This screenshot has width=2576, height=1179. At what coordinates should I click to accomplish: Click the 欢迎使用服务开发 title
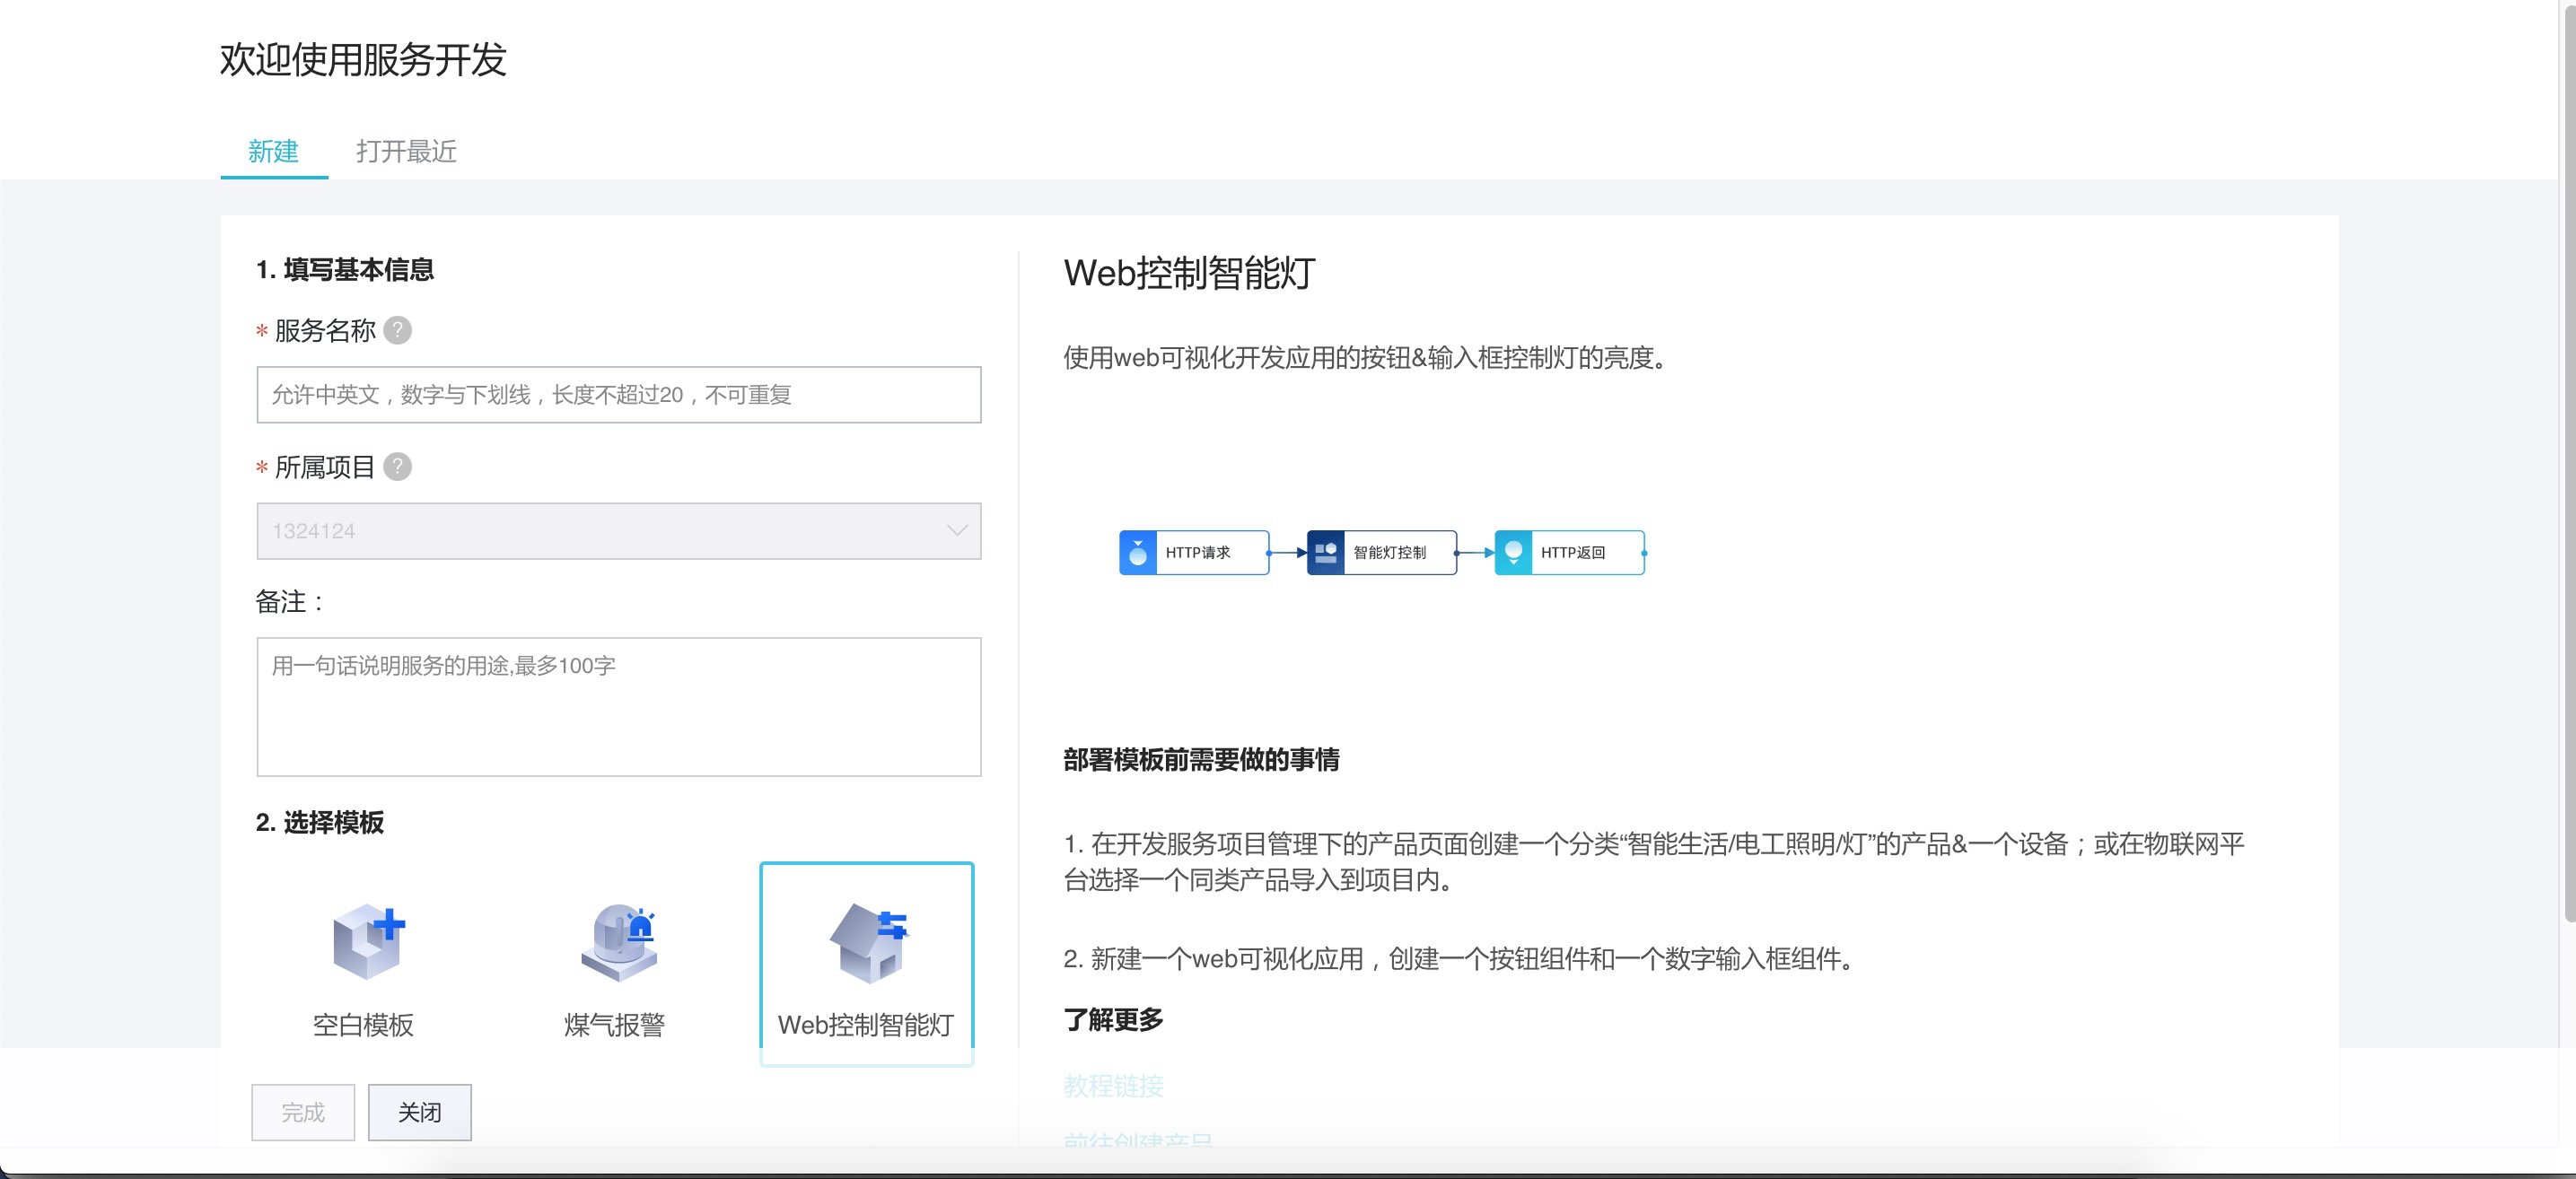(x=363, y=60)
